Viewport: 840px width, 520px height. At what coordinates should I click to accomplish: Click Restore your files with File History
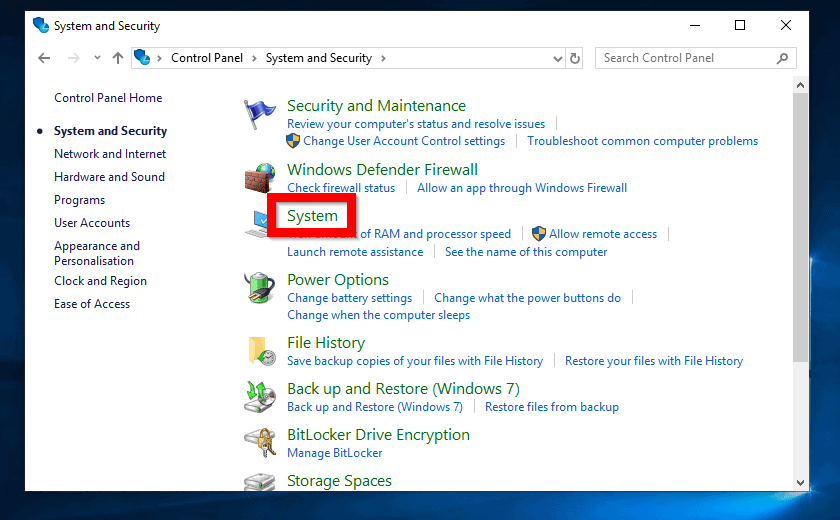point(654,361)
